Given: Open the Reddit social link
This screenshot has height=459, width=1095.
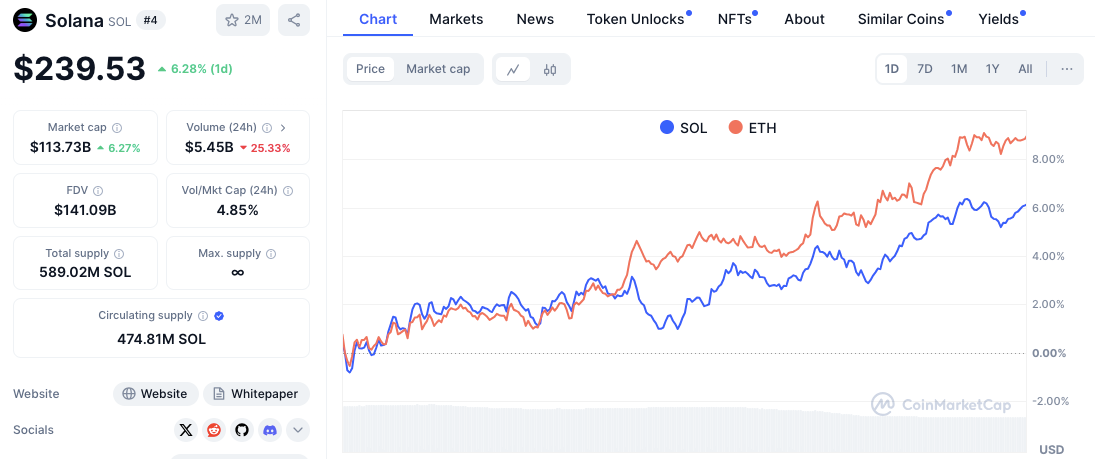Looking at the screenshot, I should 213,430.
